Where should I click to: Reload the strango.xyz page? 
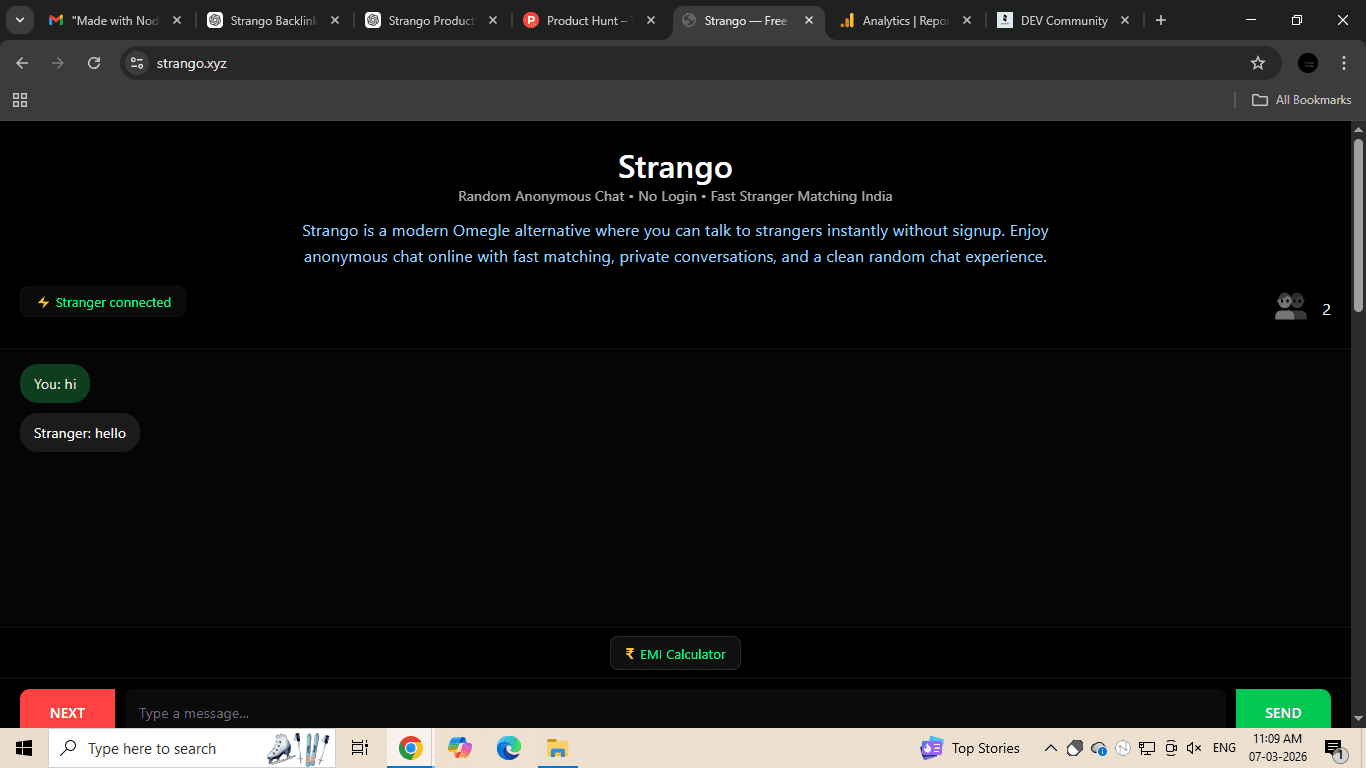tap(93, 62)
